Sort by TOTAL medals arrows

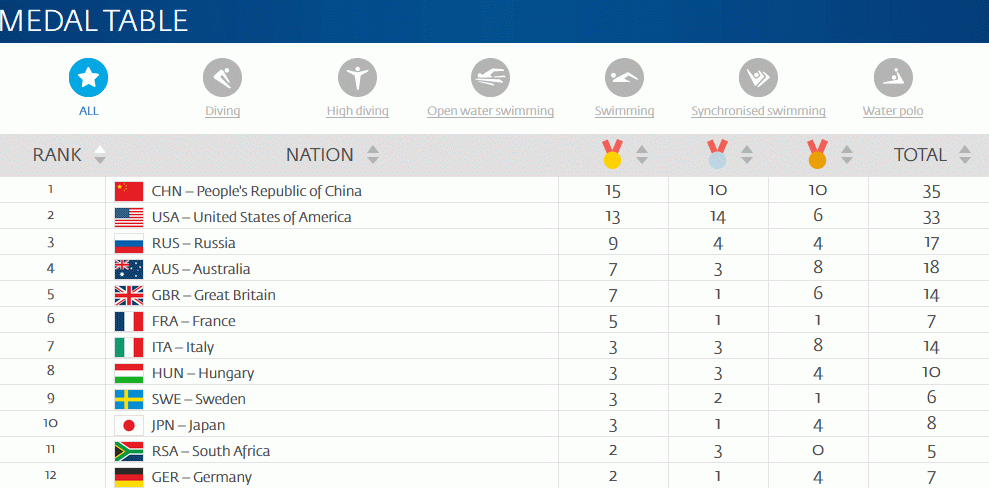pos(965,155)
